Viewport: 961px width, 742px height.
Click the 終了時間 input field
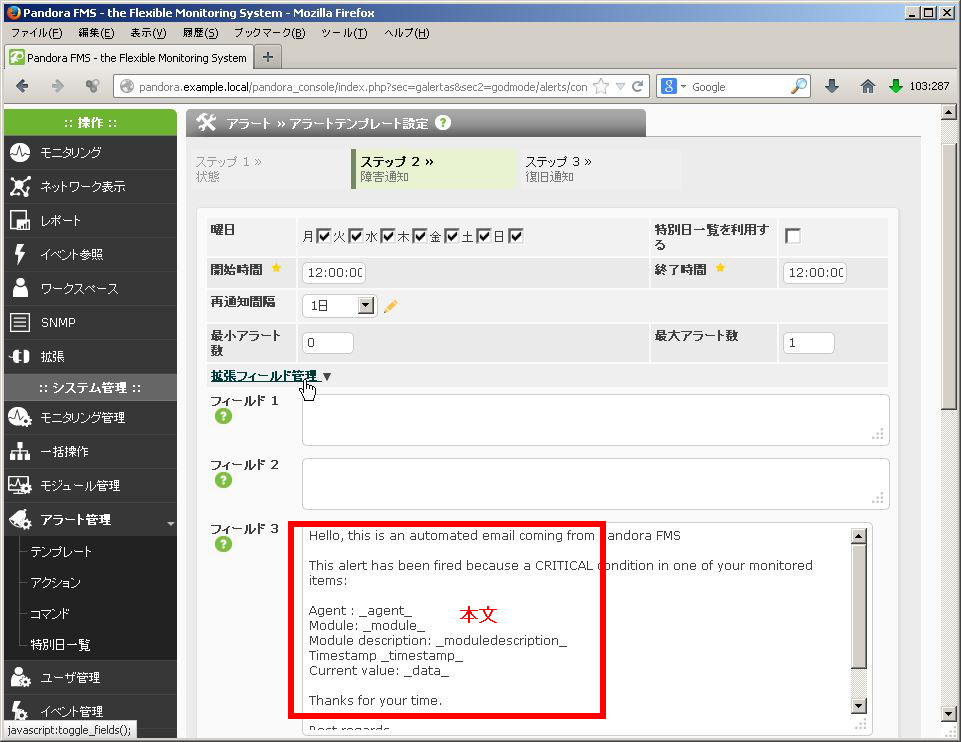point(815,273)
